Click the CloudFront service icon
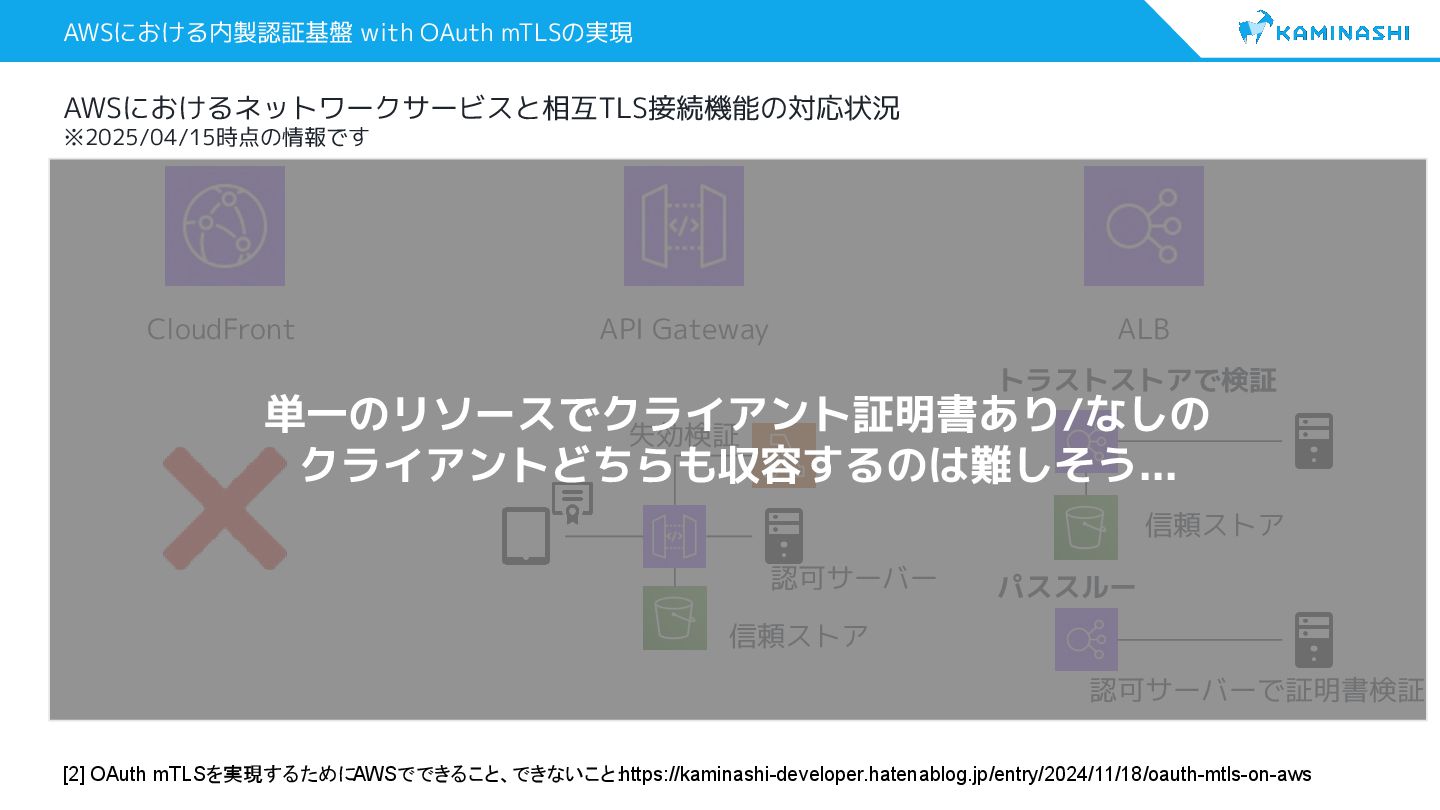Image resolution: width=1440 pixels, height=810 pixels. coord(225,226)
